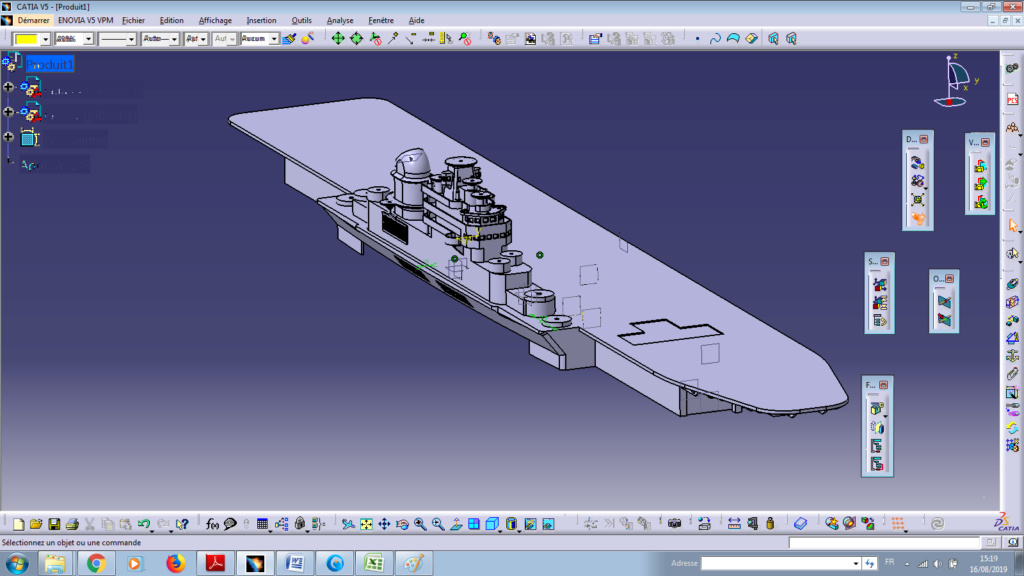Screen dimensions: 1024x576
Task: Click the yellow color swatch
Action: coord(26,39)
